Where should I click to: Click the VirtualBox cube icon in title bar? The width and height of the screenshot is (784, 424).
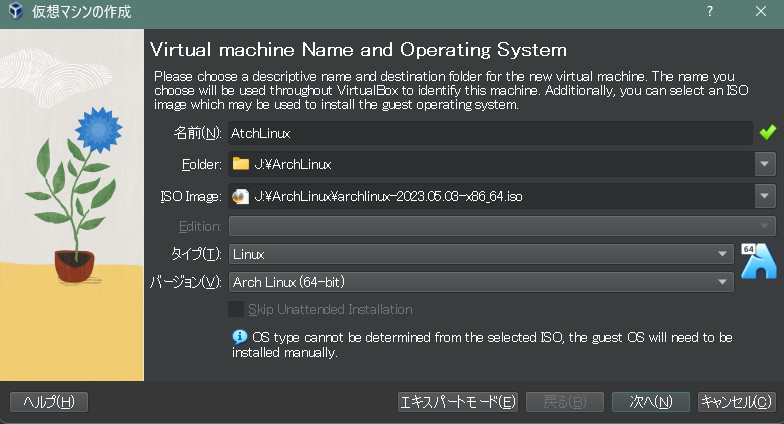tap(16, 10)
